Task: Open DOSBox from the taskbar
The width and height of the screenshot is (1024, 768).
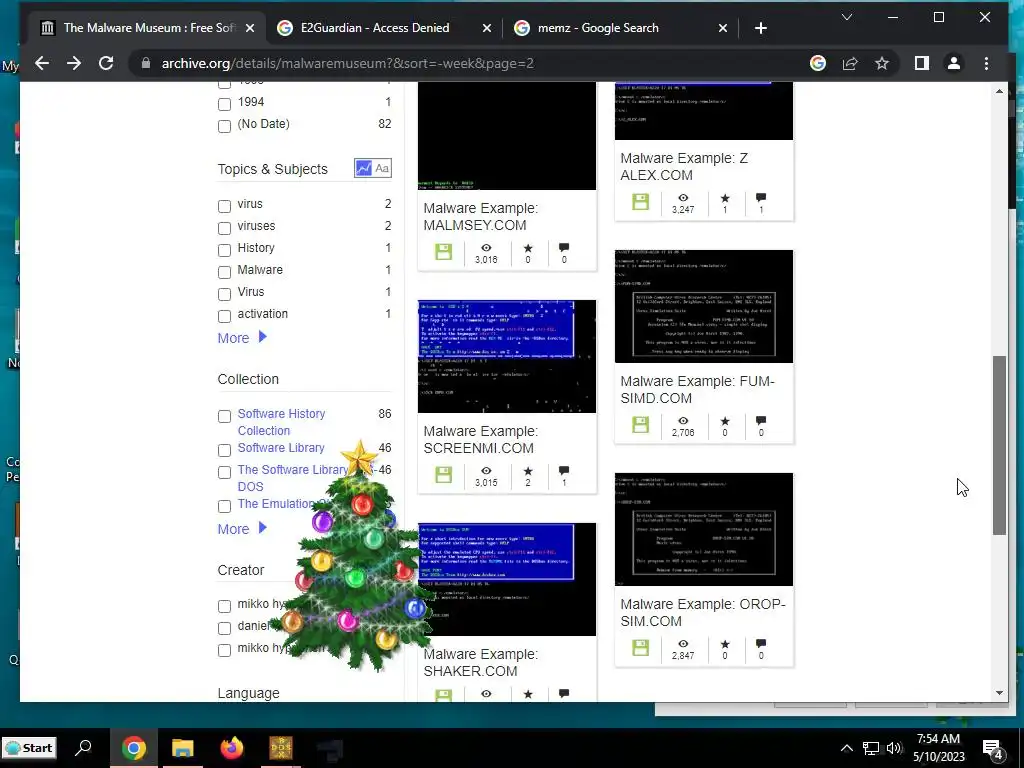Action: click(x=281, y=748)
